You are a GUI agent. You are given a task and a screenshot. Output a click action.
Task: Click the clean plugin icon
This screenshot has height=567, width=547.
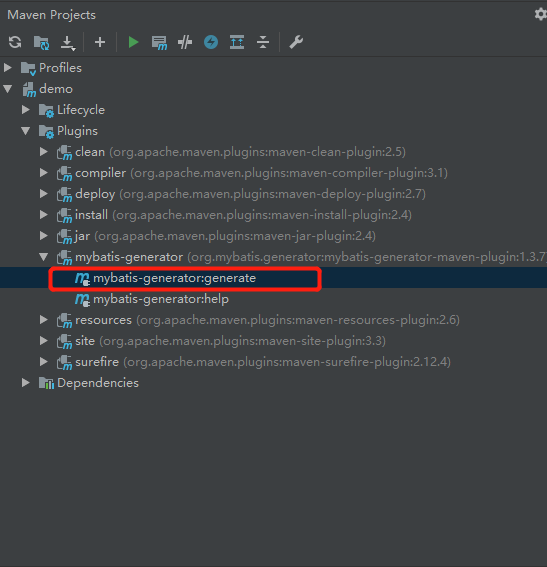pyautogui.click(x=64, y=153)
